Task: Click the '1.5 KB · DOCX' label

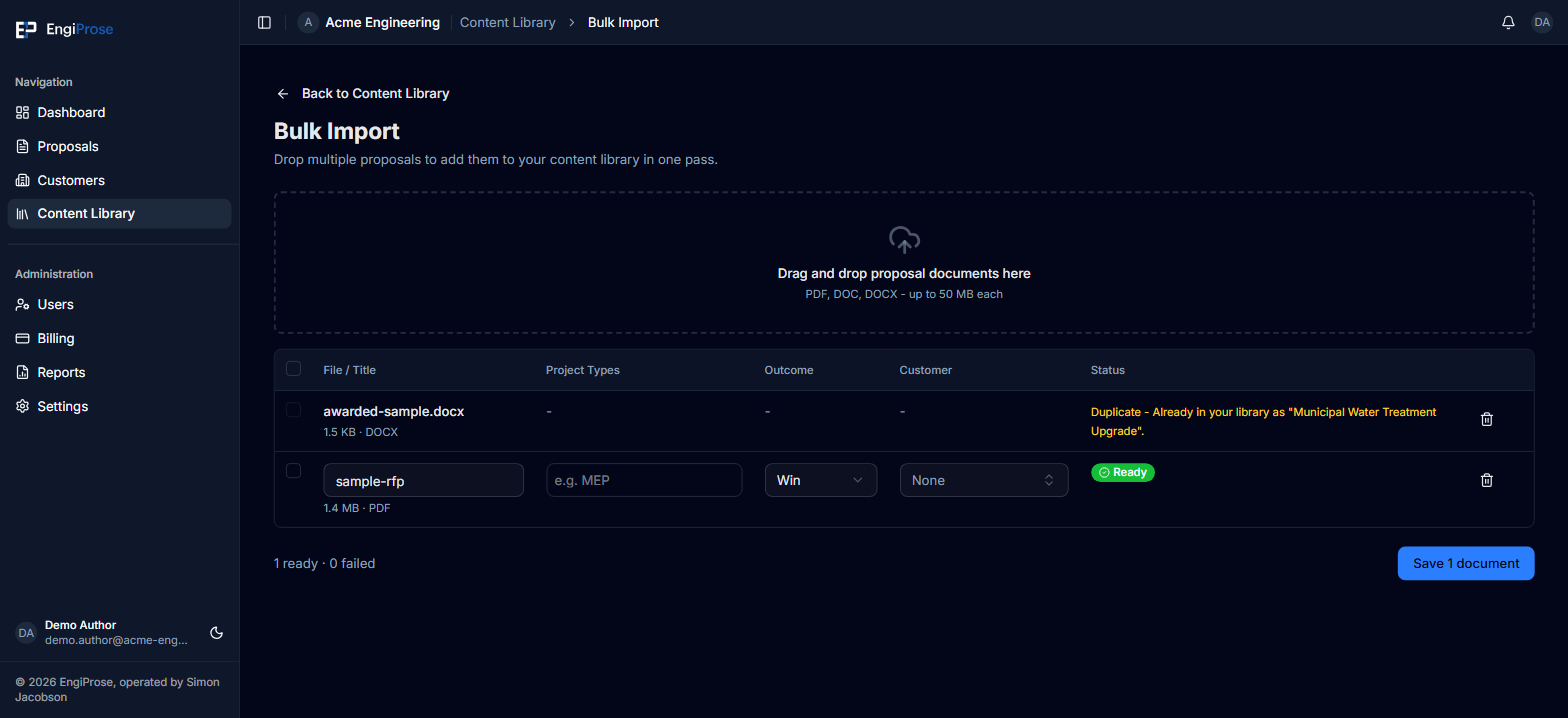Action: 360,432
